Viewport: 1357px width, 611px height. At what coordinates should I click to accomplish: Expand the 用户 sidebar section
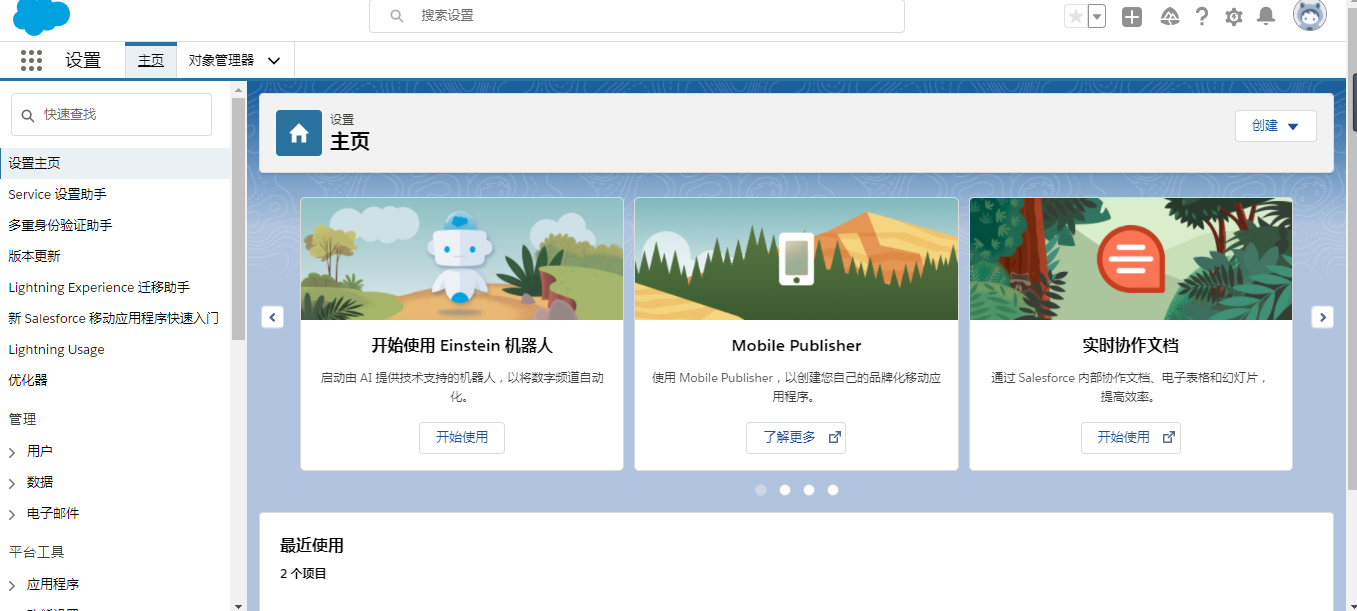[x=42, y=451]
